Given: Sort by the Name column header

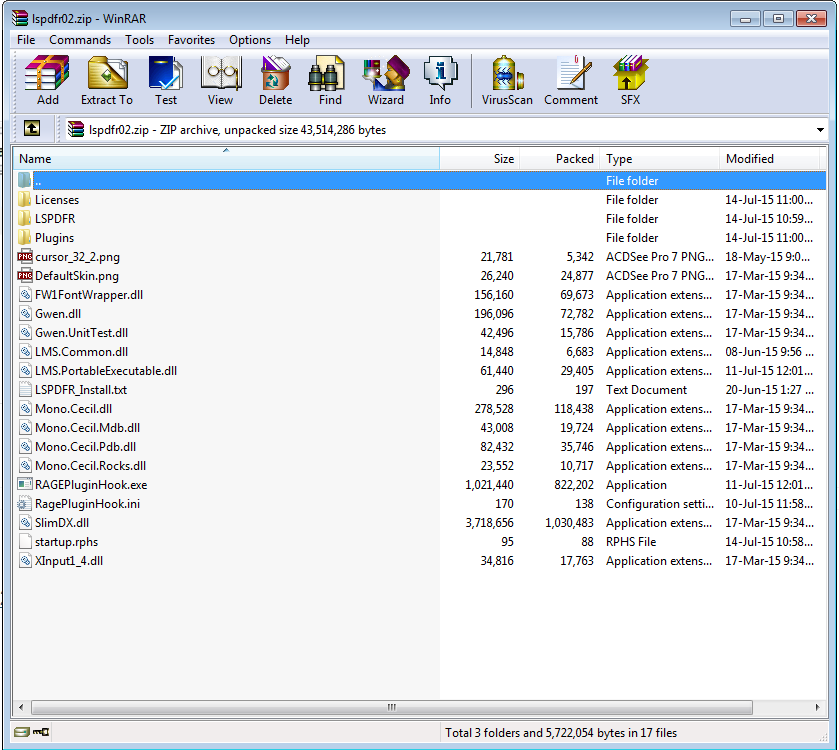Looking at the screenshot, I should coord(226,159).
